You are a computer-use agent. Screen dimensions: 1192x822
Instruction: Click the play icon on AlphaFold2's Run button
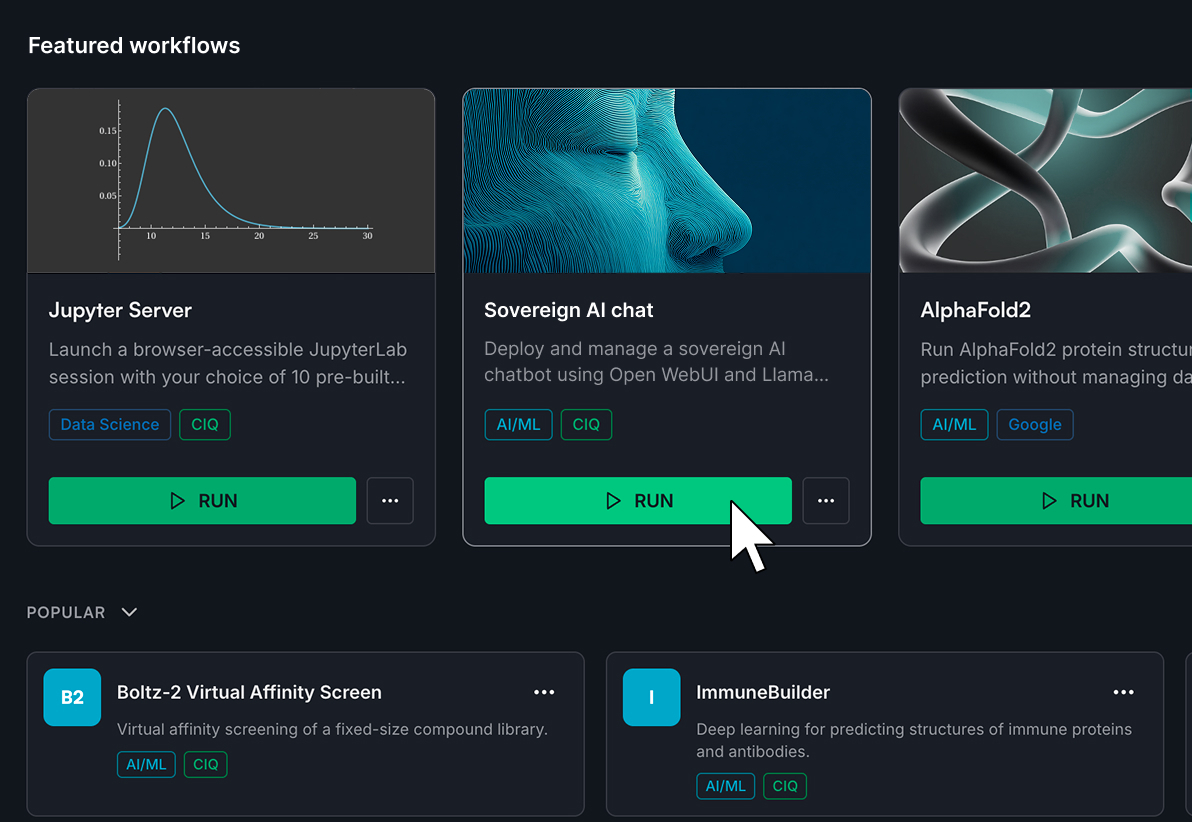tap(1048, 500)
